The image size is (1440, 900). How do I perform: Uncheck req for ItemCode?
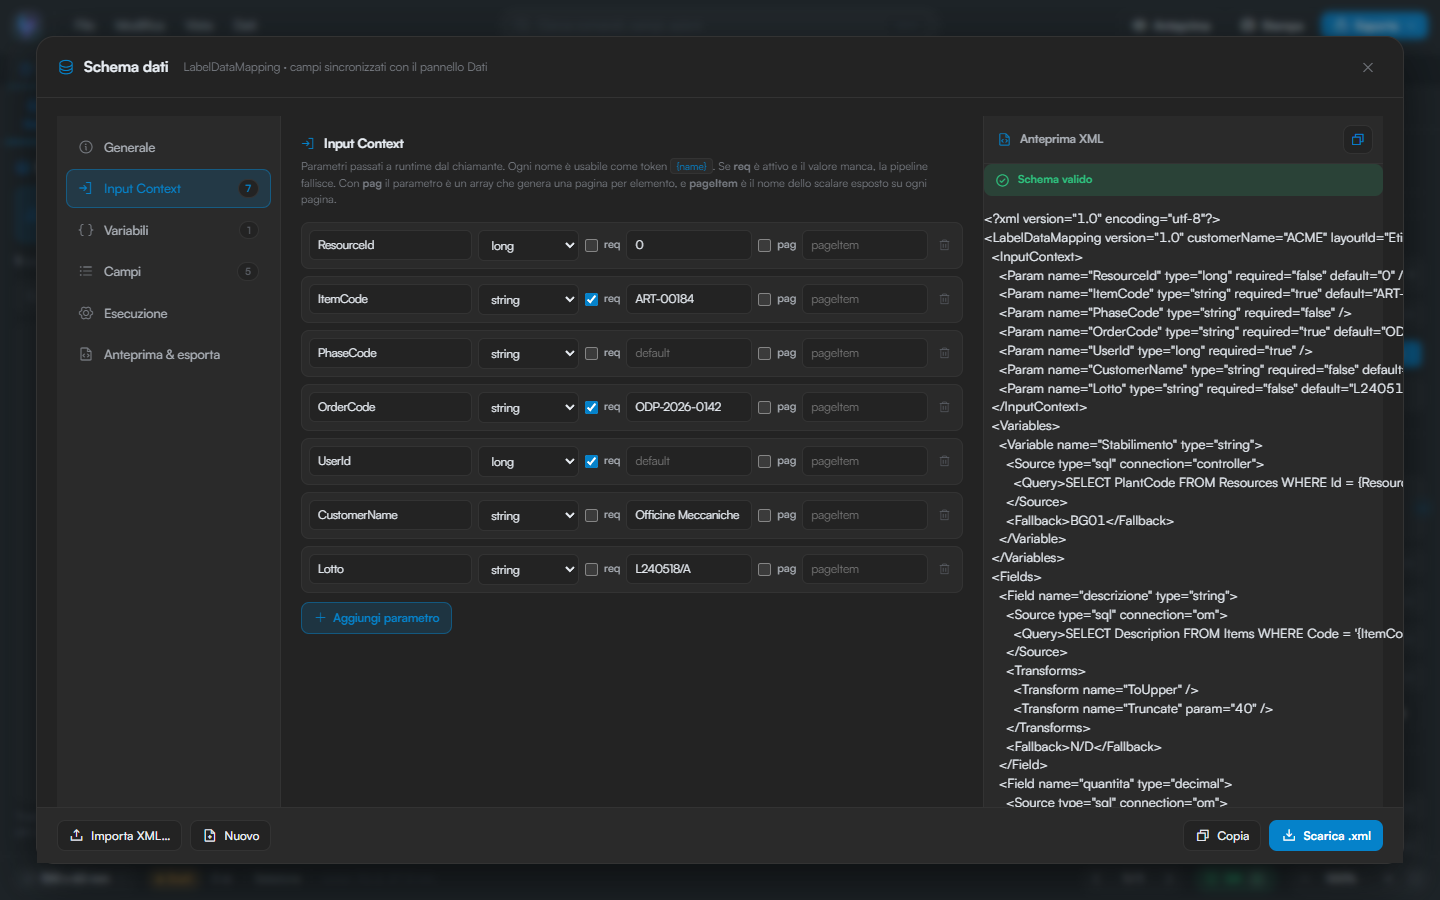coord(591,299)
